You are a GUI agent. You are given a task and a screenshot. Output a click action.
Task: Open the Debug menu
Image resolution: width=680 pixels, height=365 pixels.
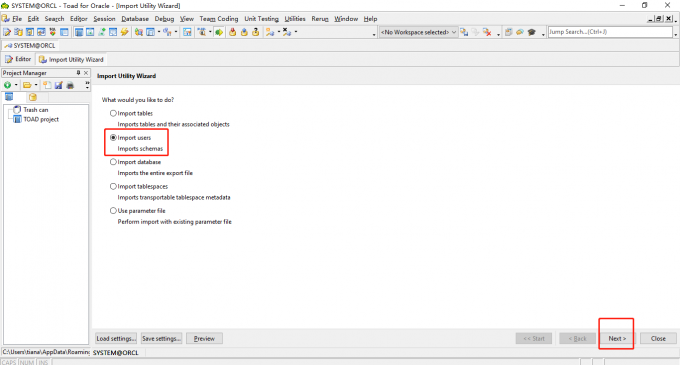tap(164, 19)
